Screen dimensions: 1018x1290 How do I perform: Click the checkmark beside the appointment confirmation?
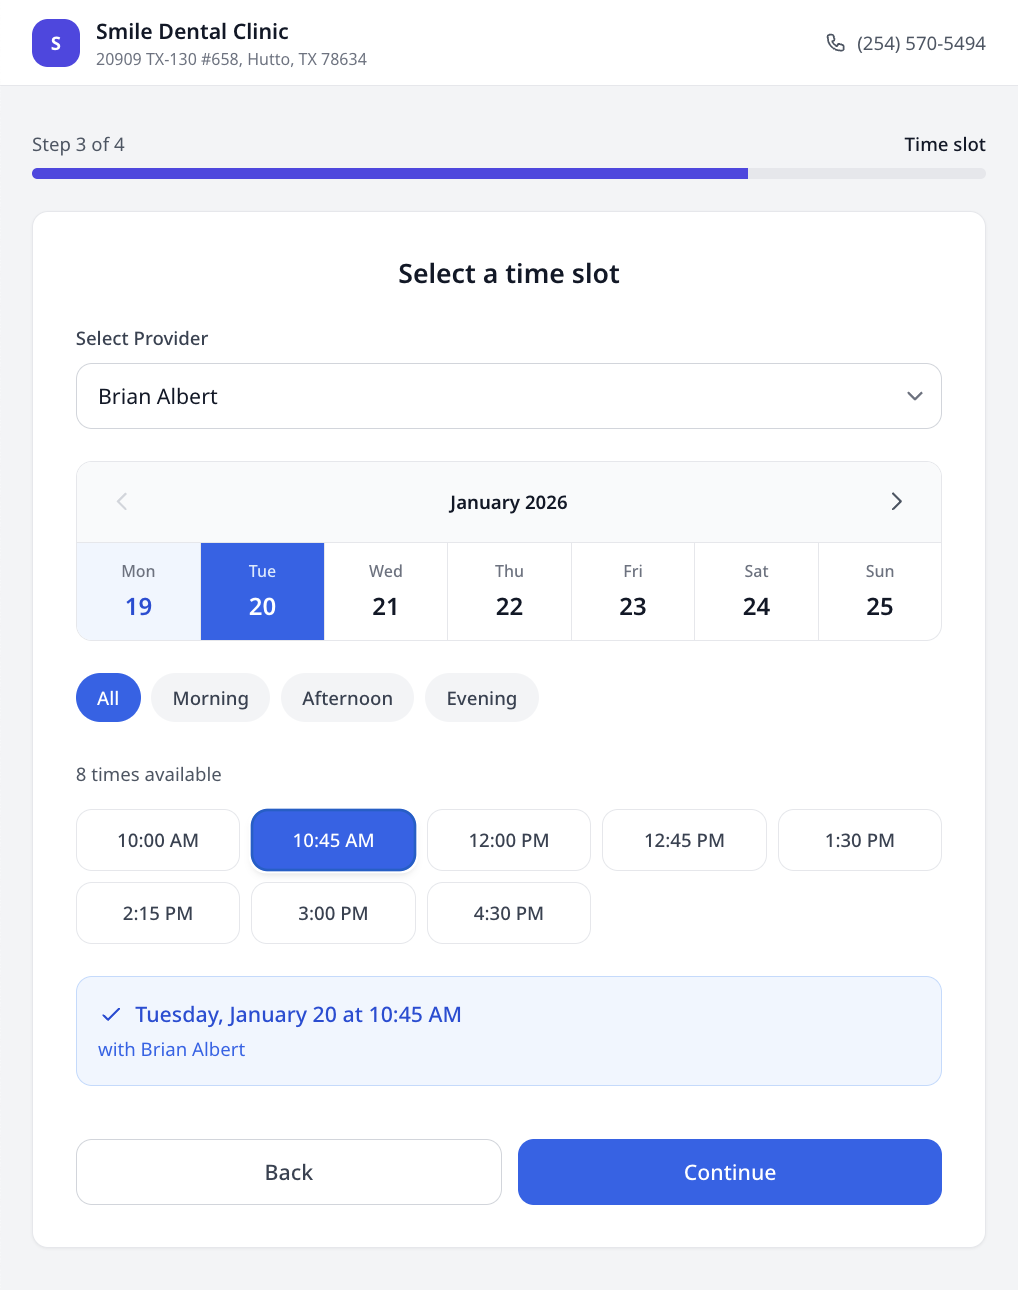(x=112, y=1014)
